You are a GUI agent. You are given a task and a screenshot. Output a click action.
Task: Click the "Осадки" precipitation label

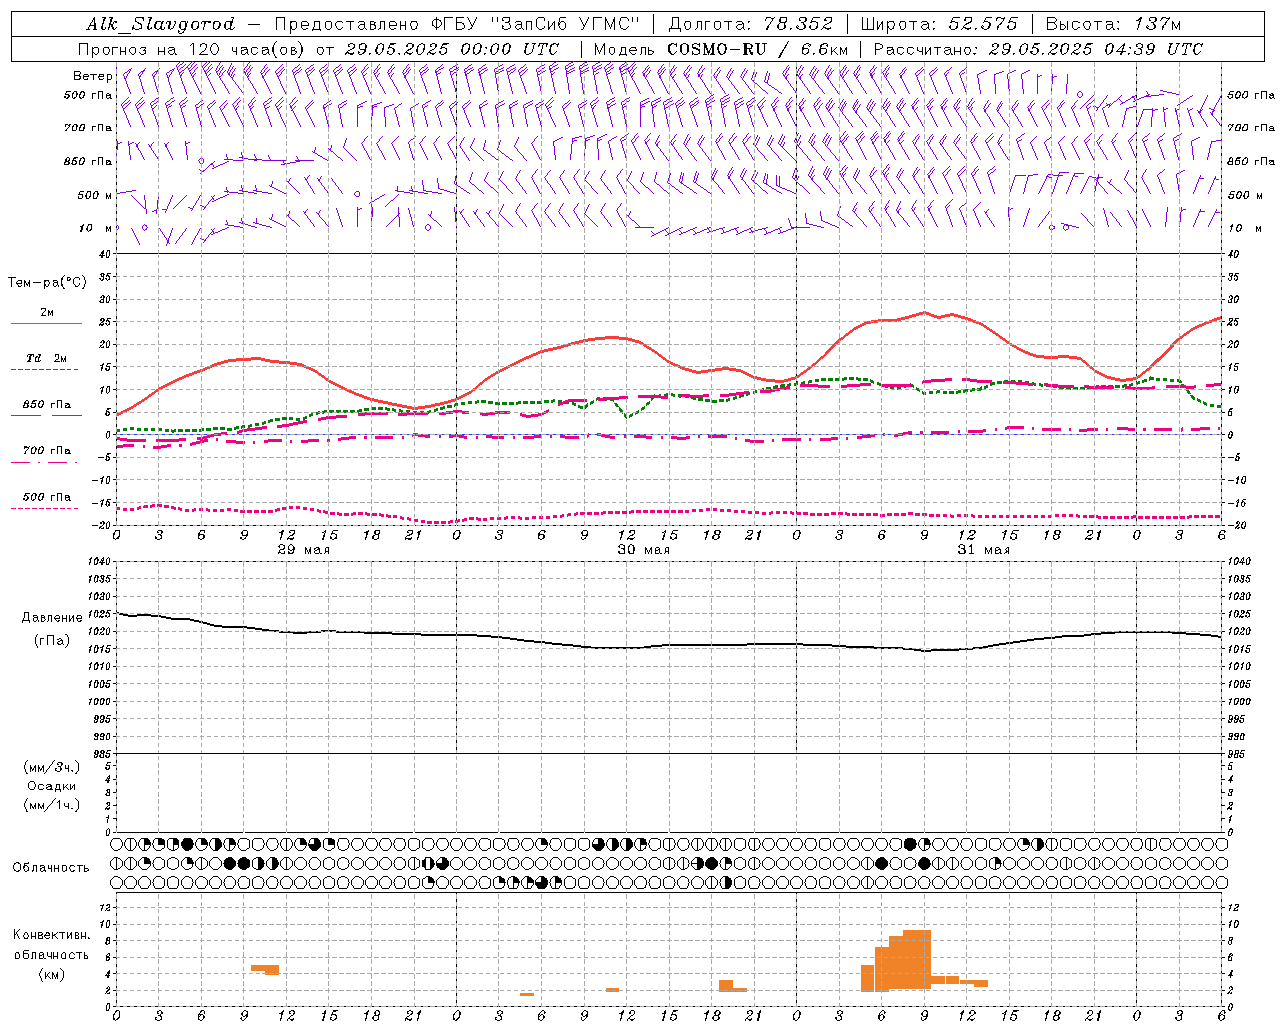(51, 786)
